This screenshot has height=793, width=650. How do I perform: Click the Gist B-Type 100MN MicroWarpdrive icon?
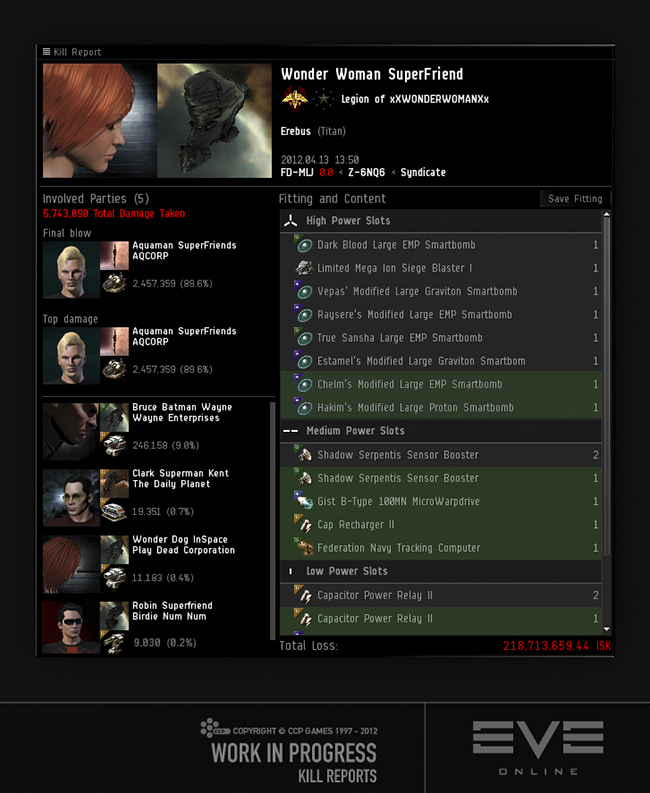304,501
